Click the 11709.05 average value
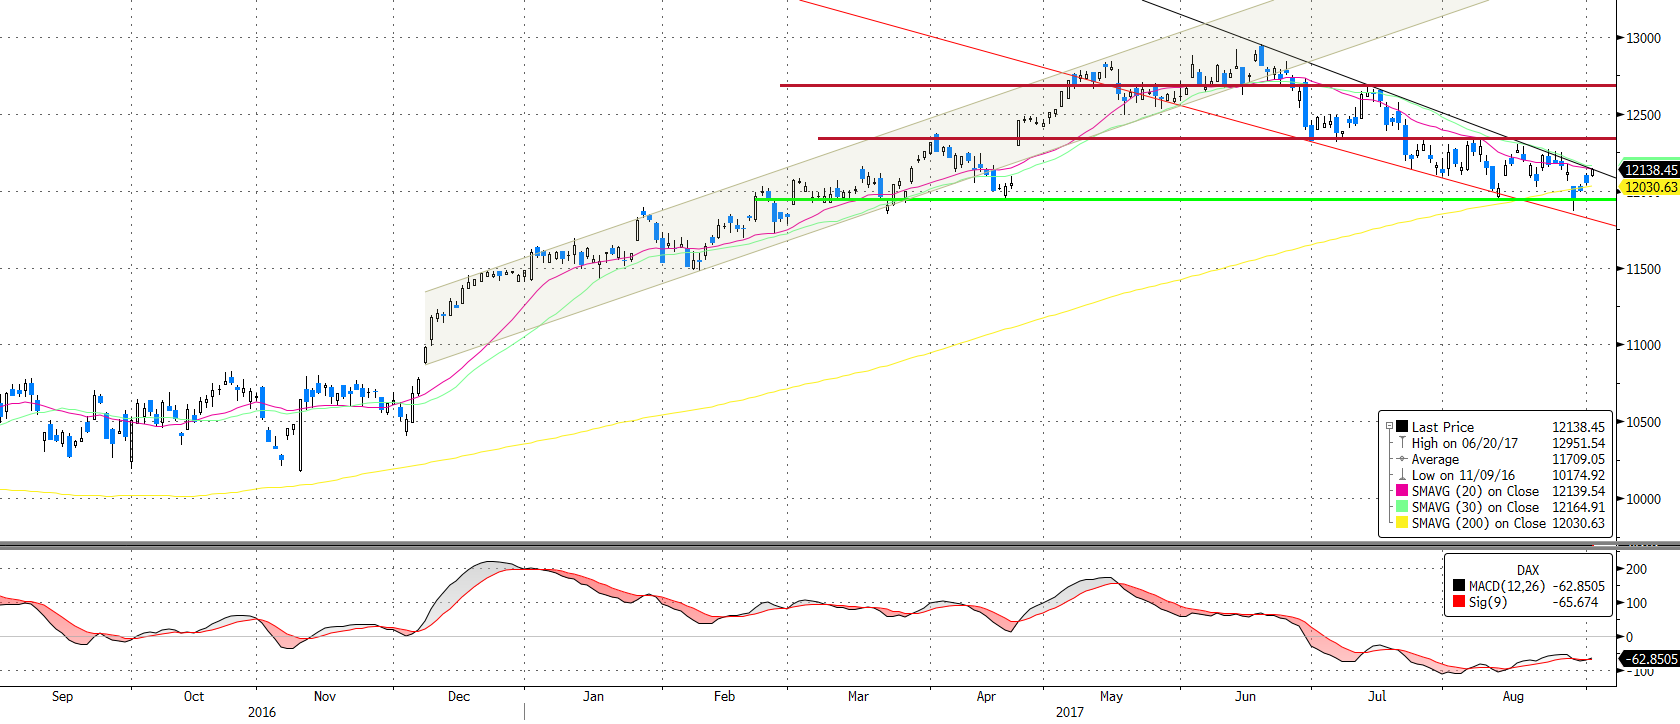 pos(1578,459)
